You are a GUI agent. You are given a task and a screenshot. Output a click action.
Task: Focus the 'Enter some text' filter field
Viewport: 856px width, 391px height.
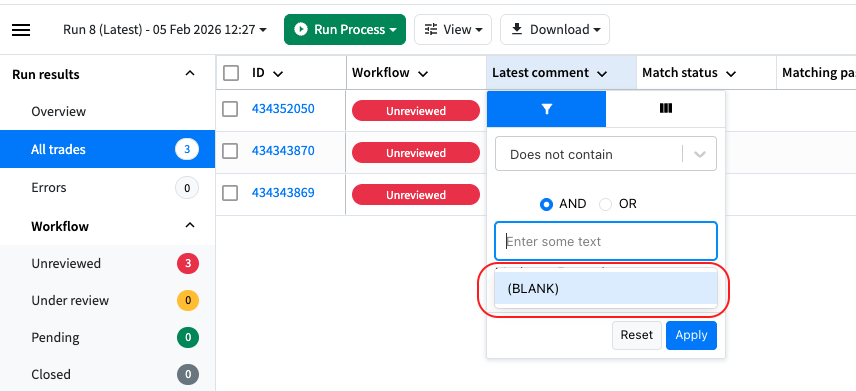coord(605,241)
